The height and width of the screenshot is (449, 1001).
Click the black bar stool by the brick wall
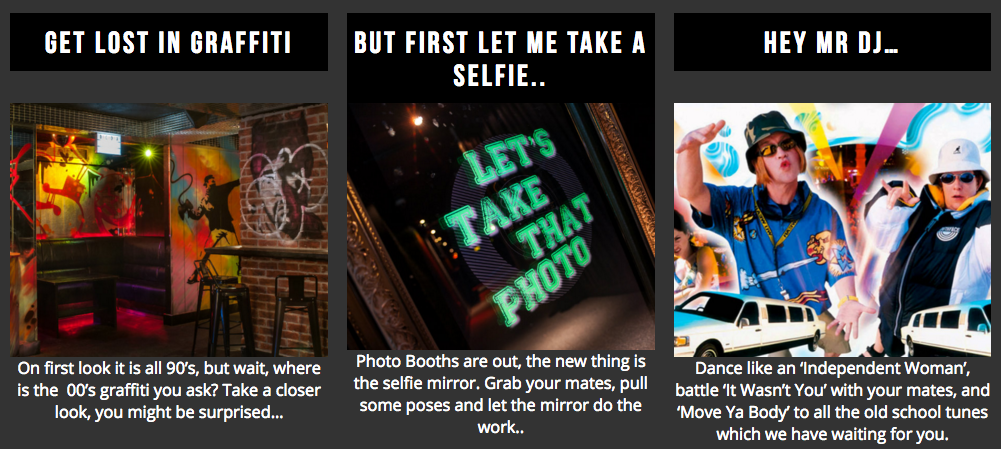pyautogui.click(x=297, y=316)
